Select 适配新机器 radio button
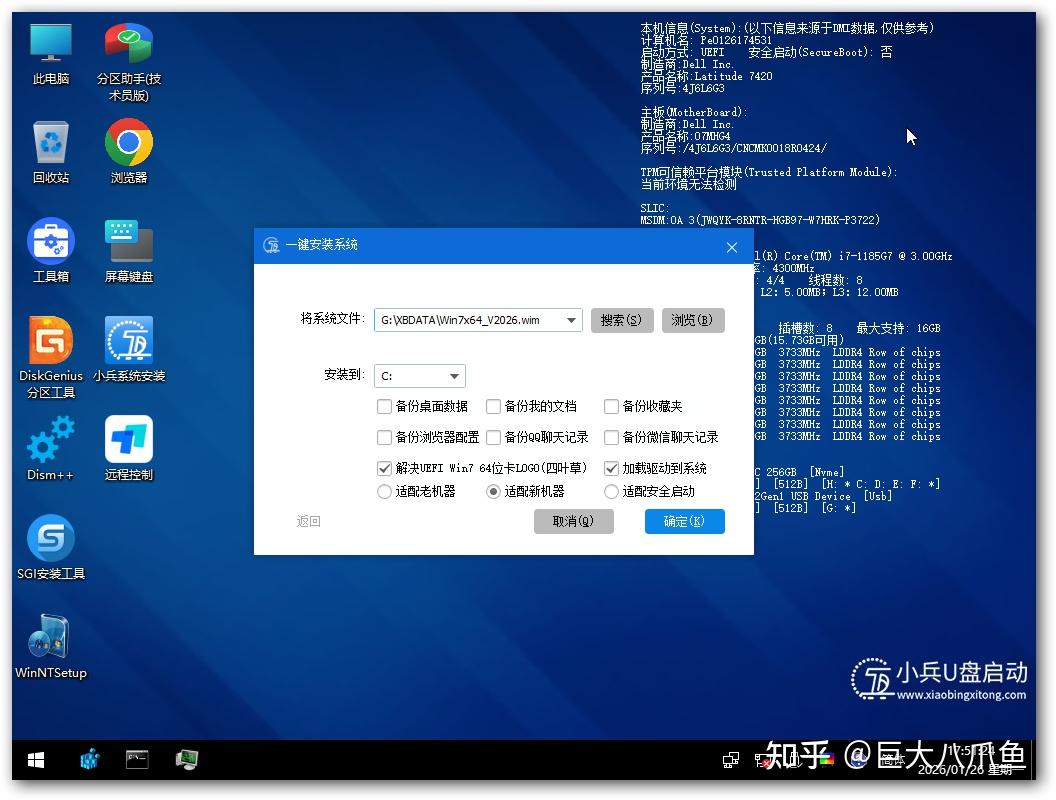Screen dimensions: 1056x800 (x=493, y=492)
